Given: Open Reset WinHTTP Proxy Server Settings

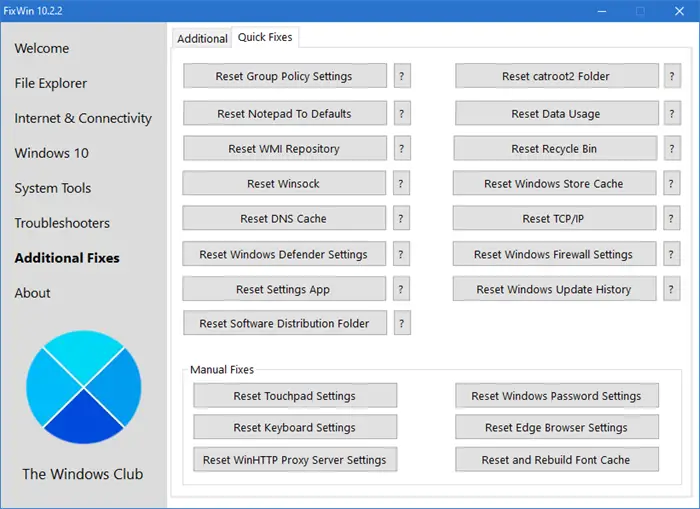Looking at the screenshot, I should [x=295, y=459].
